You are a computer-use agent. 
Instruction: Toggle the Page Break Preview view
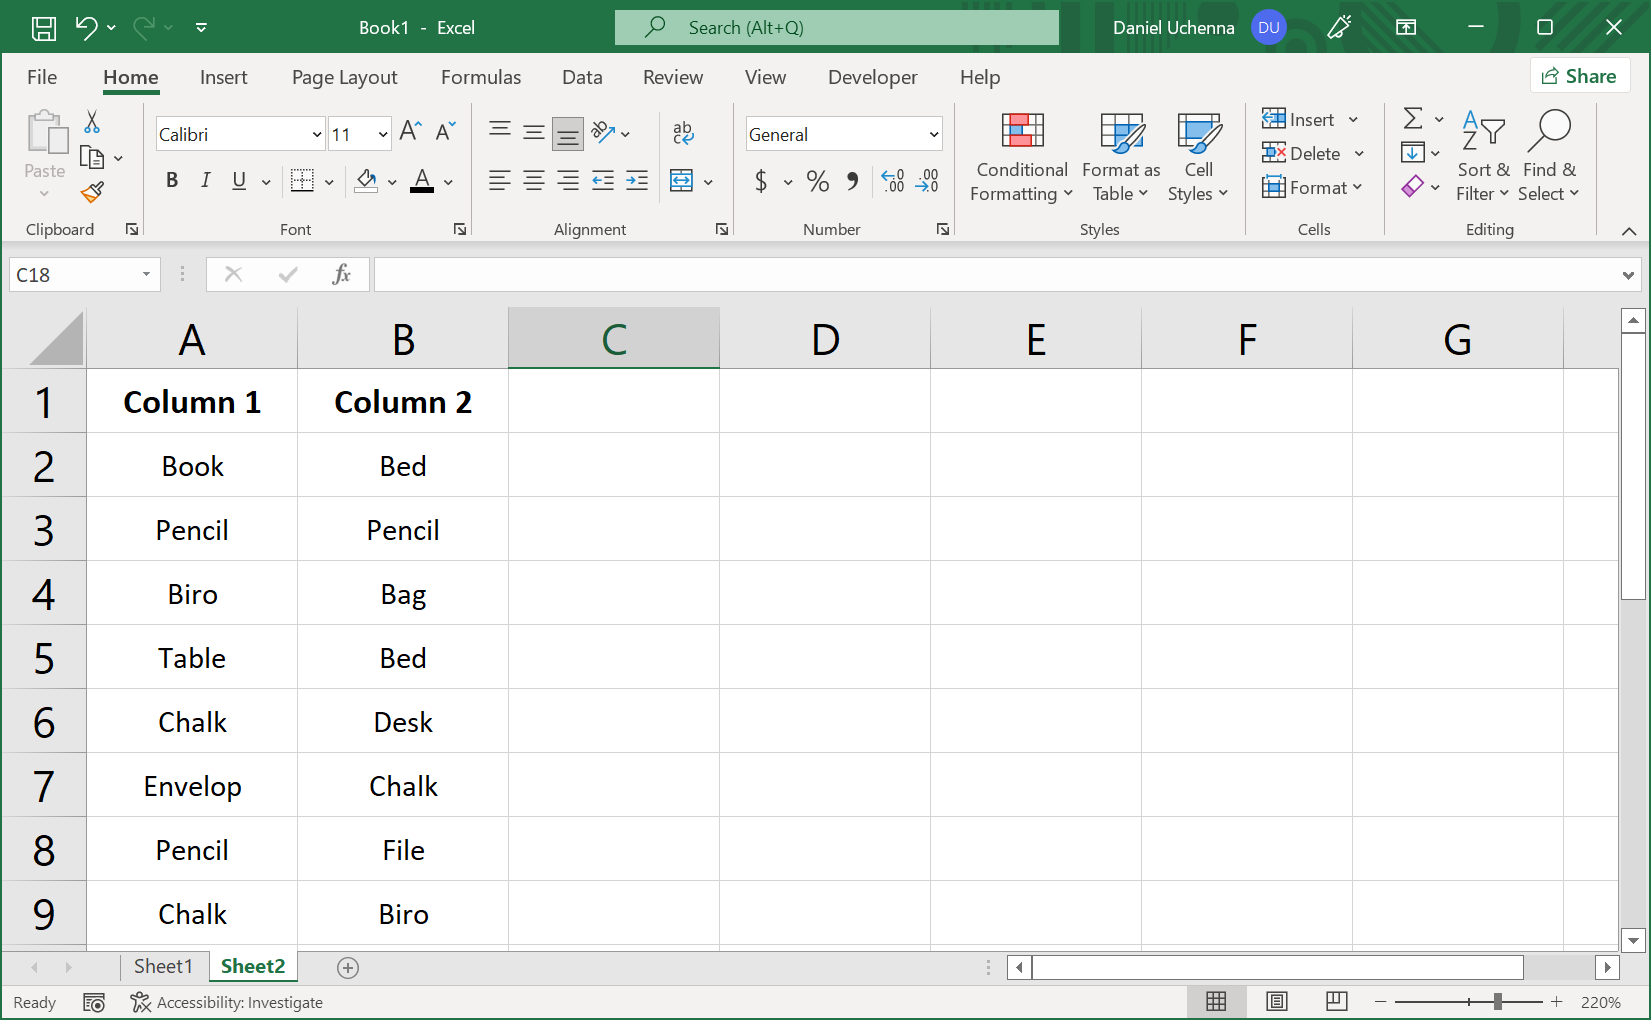click(1336, 1001)
